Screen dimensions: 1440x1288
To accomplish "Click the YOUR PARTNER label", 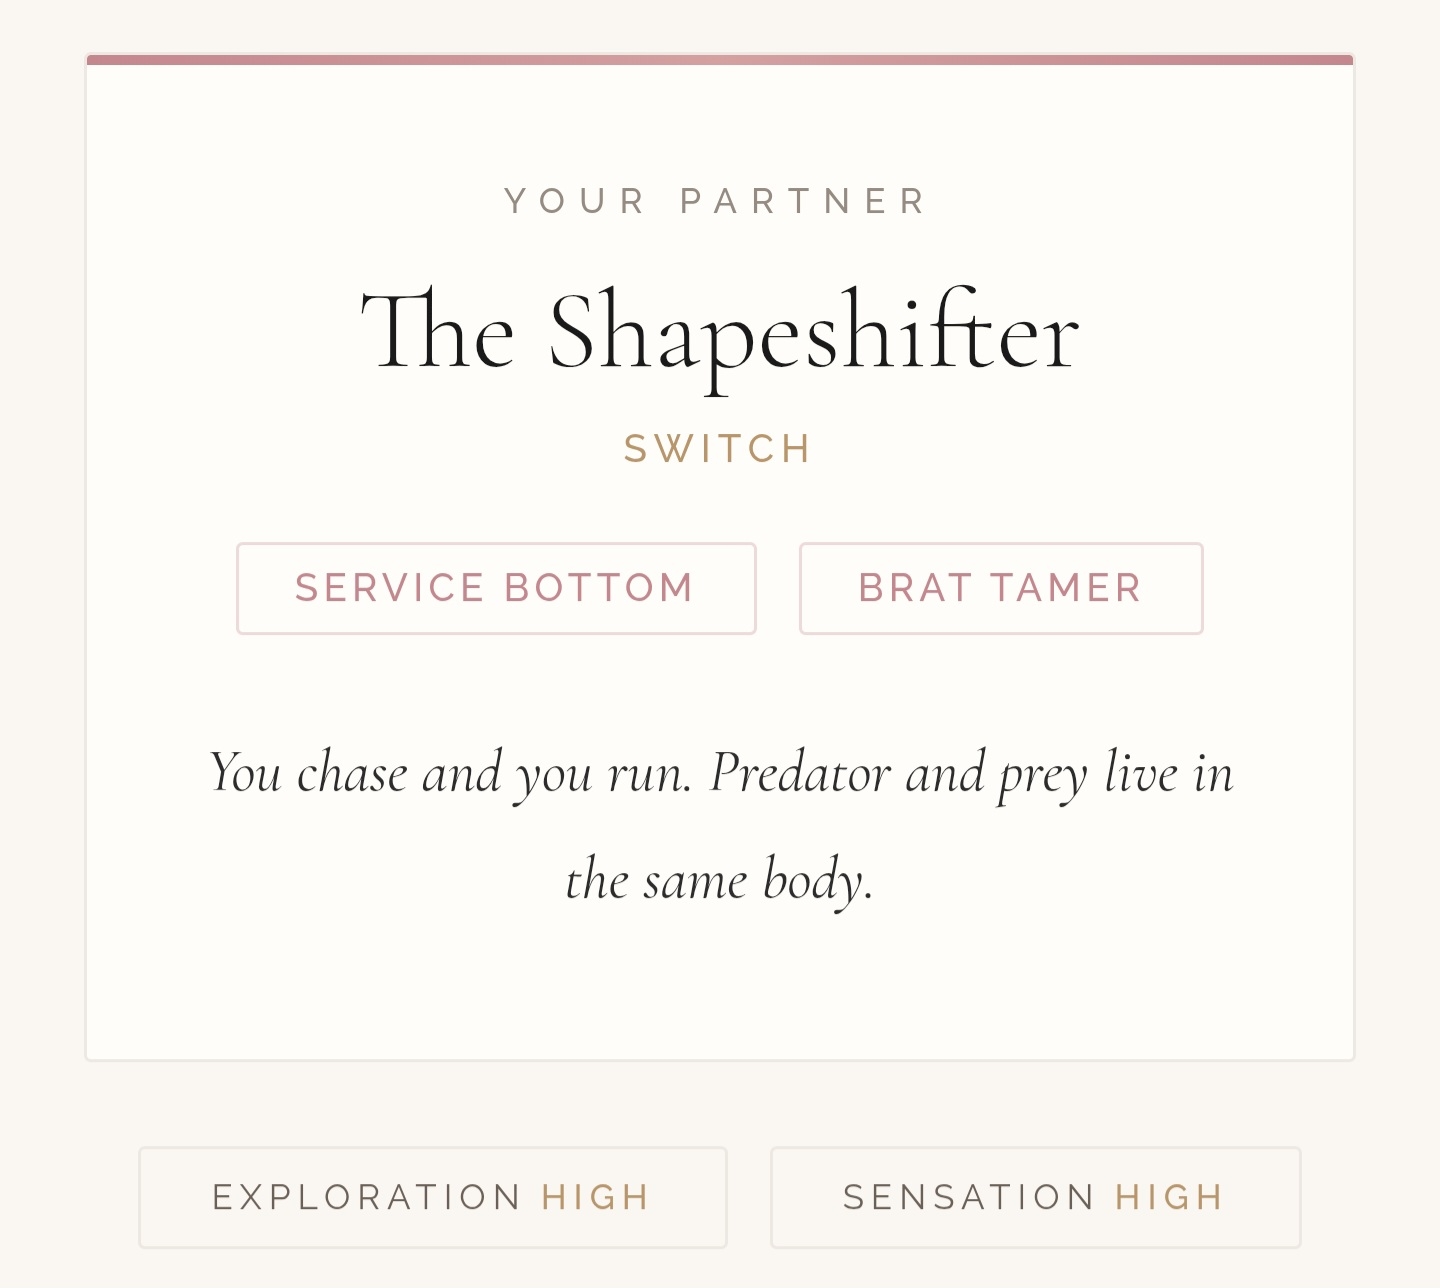I will [x=717, y=201].
